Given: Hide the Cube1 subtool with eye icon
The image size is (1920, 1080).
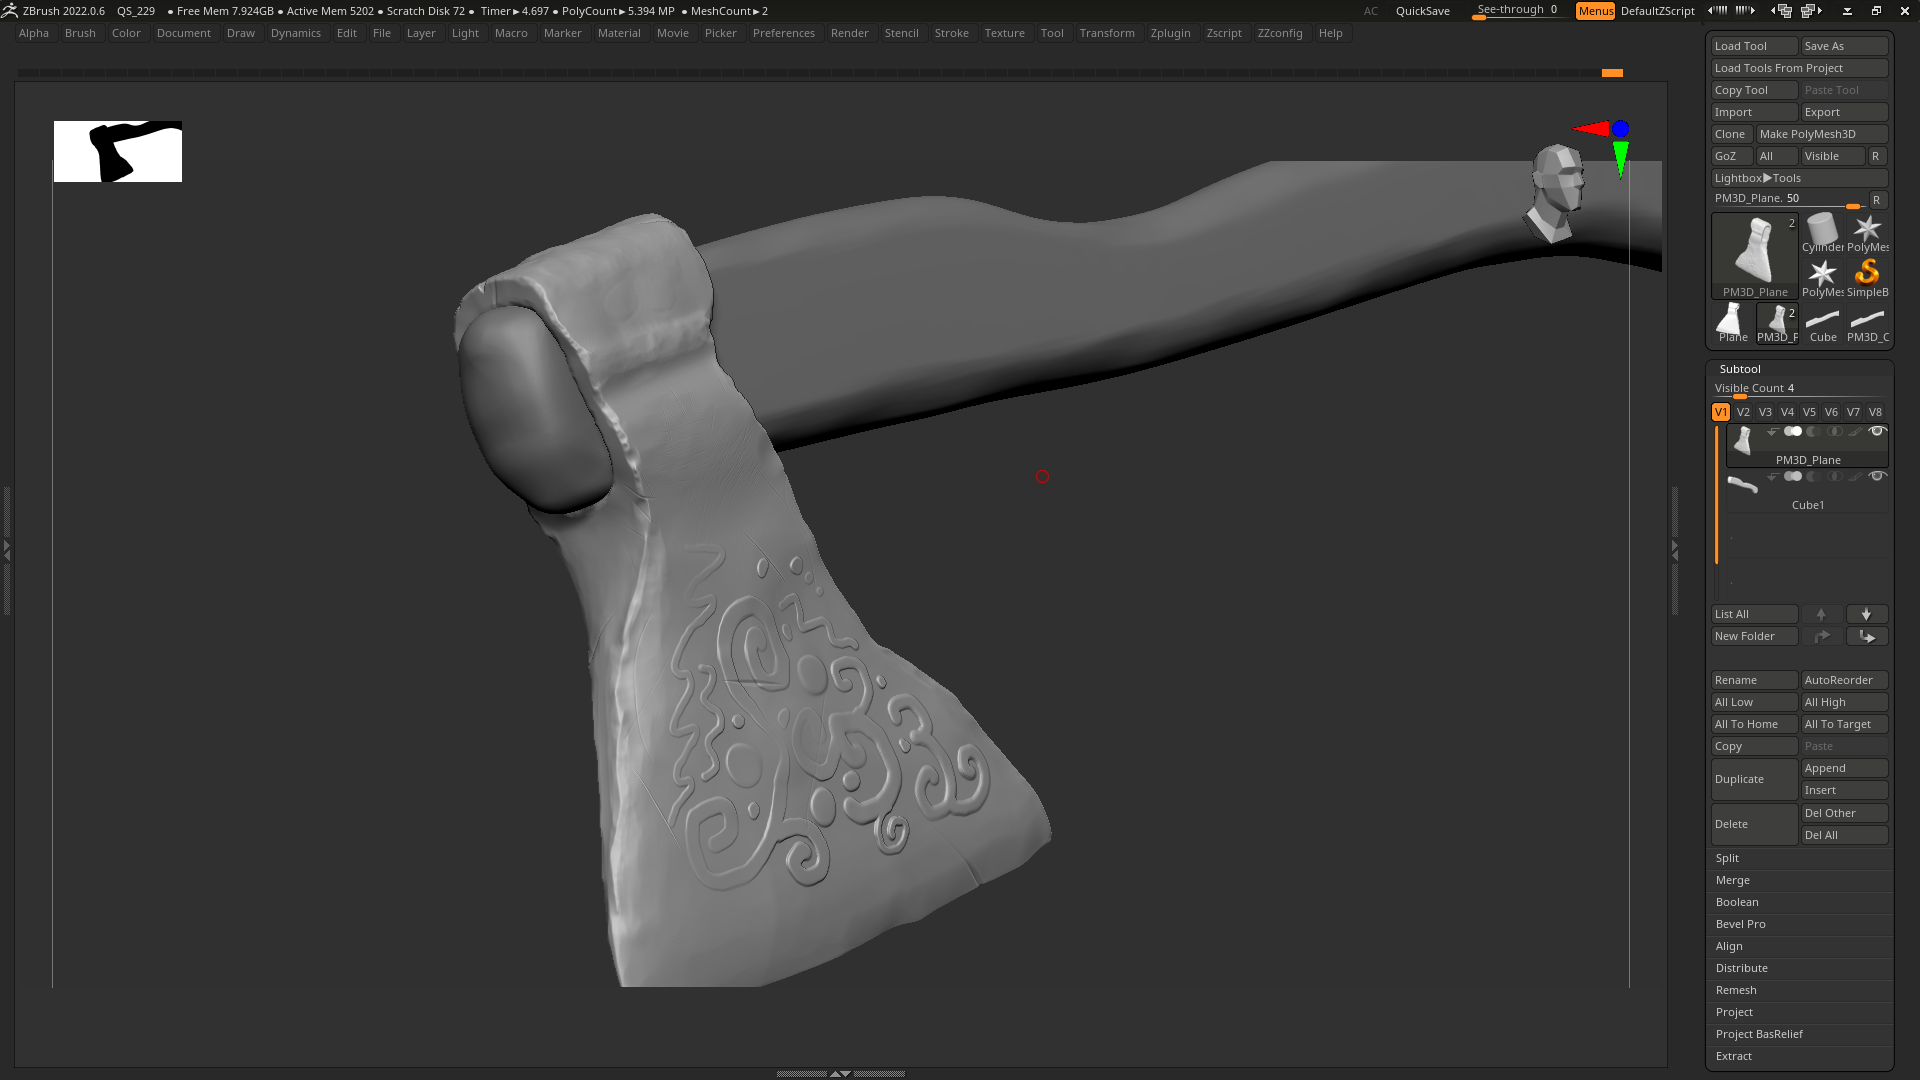Looking at the screenshot, I should 1877,477.
